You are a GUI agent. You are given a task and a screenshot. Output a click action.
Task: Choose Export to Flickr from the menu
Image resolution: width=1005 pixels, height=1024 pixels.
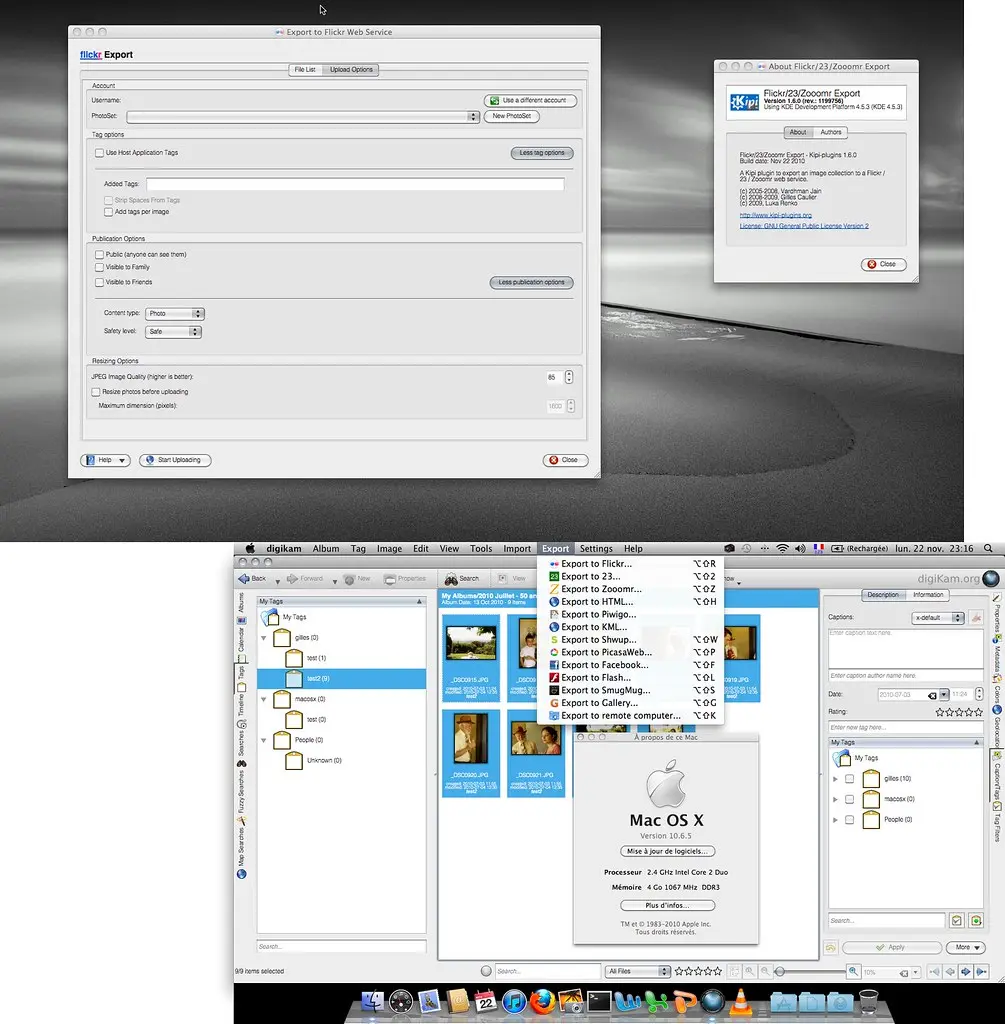[596, 564]
